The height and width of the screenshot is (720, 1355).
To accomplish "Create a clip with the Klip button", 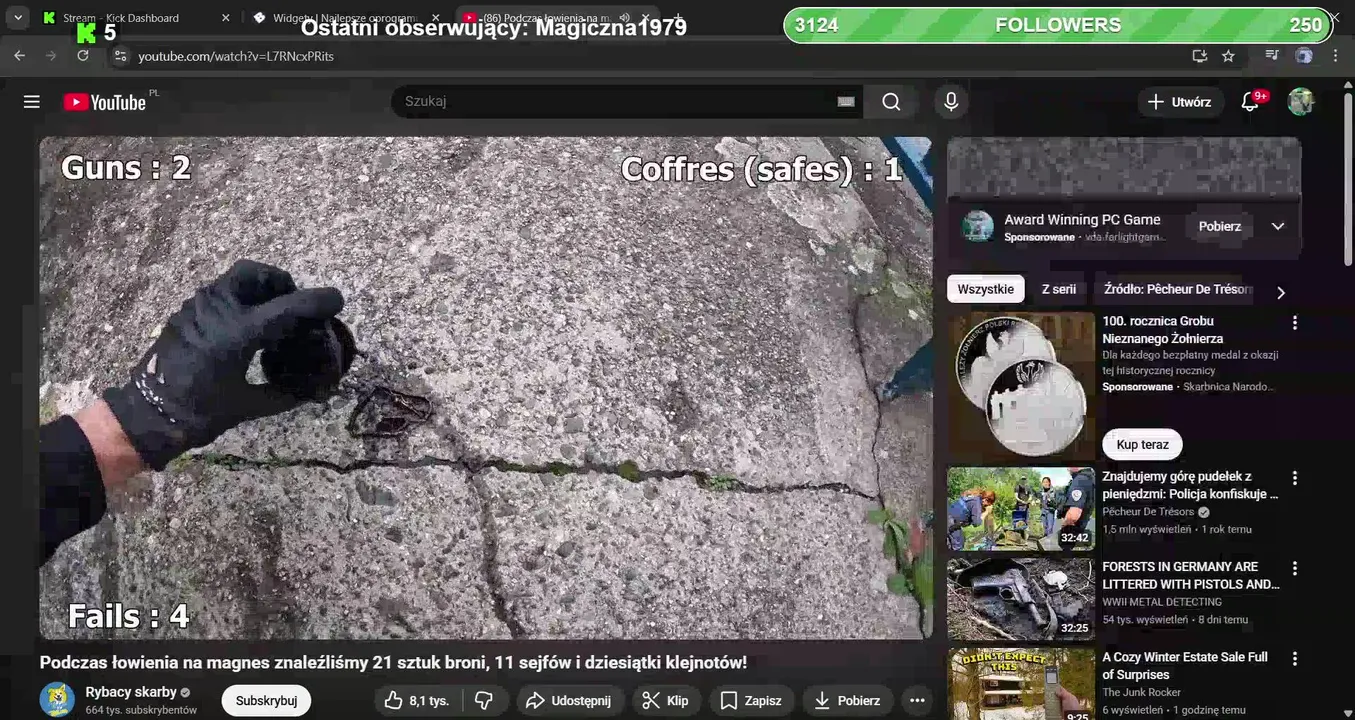I will [665, 701].
